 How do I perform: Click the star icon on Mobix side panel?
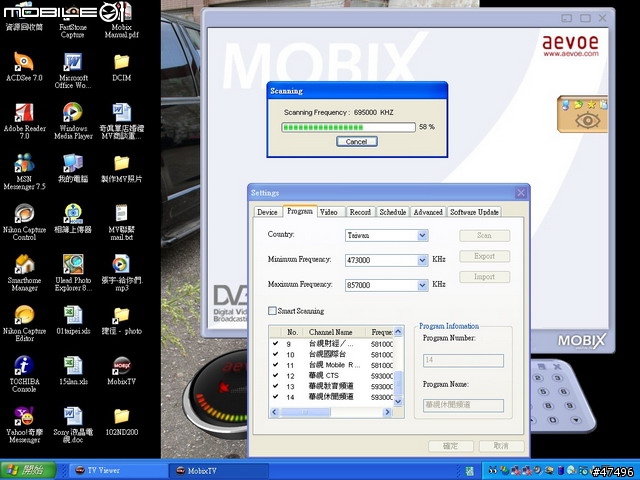591,105
